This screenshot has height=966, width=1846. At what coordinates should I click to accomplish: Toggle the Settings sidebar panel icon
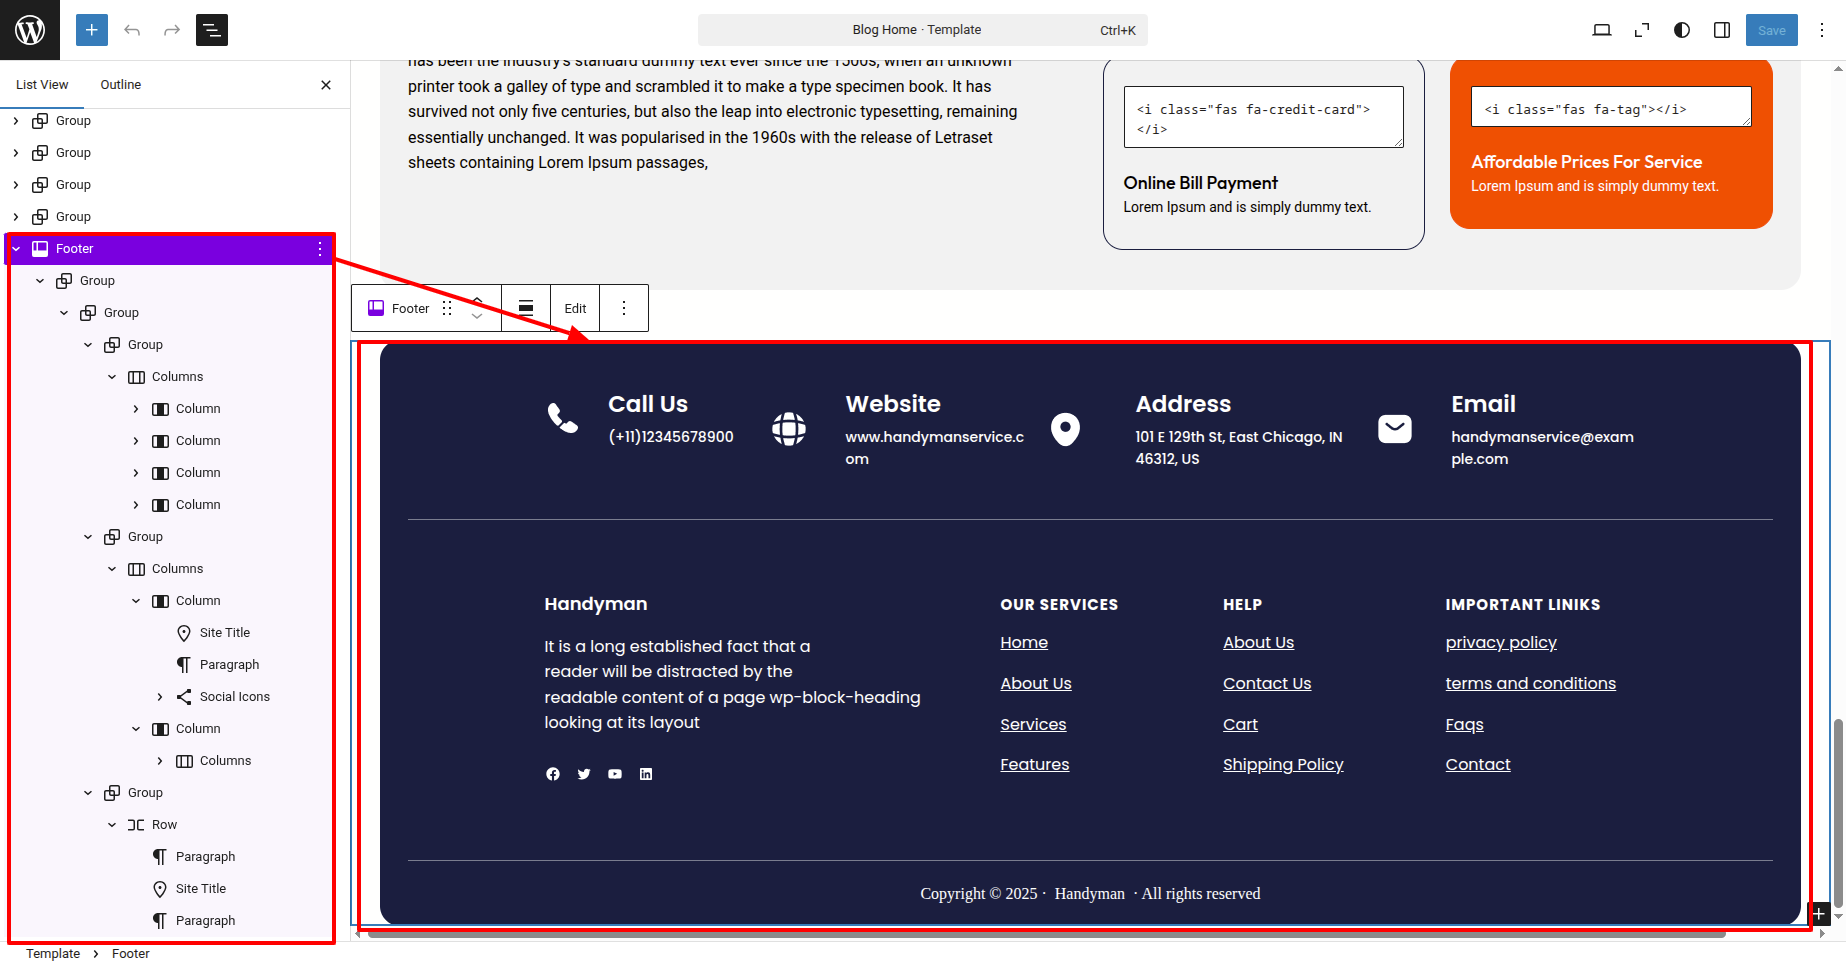pyautogui.click(x=1722, y=30)
